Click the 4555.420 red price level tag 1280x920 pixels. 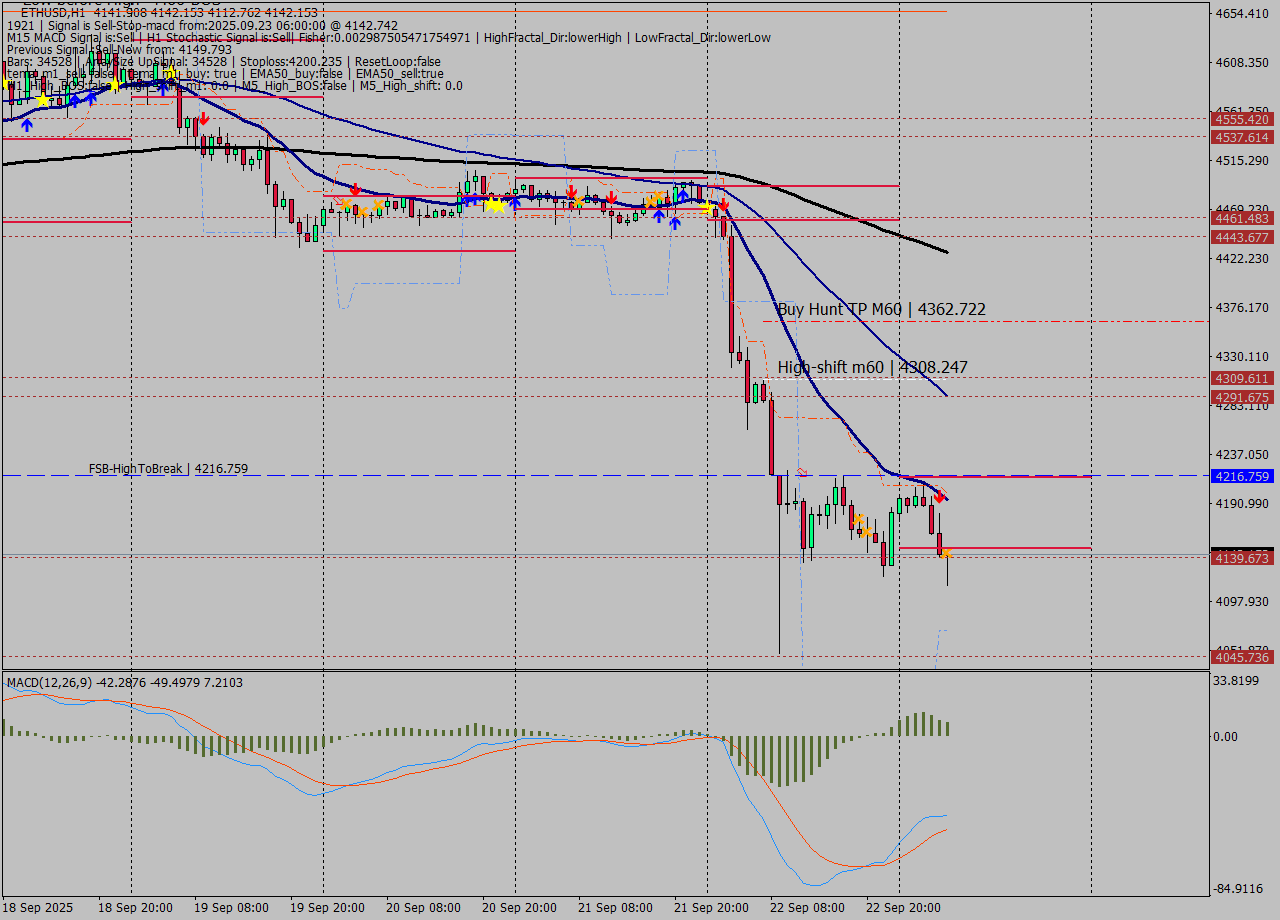click(x=1241, y=119)
